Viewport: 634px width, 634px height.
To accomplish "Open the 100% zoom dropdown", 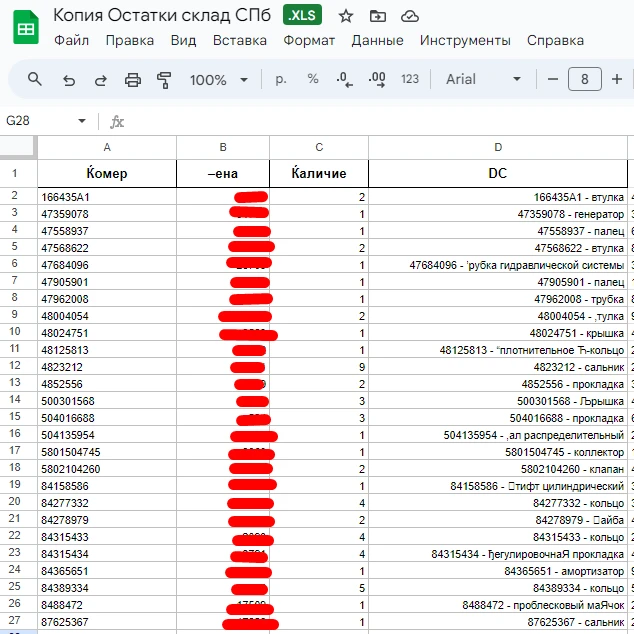I will tap(219, 80).
